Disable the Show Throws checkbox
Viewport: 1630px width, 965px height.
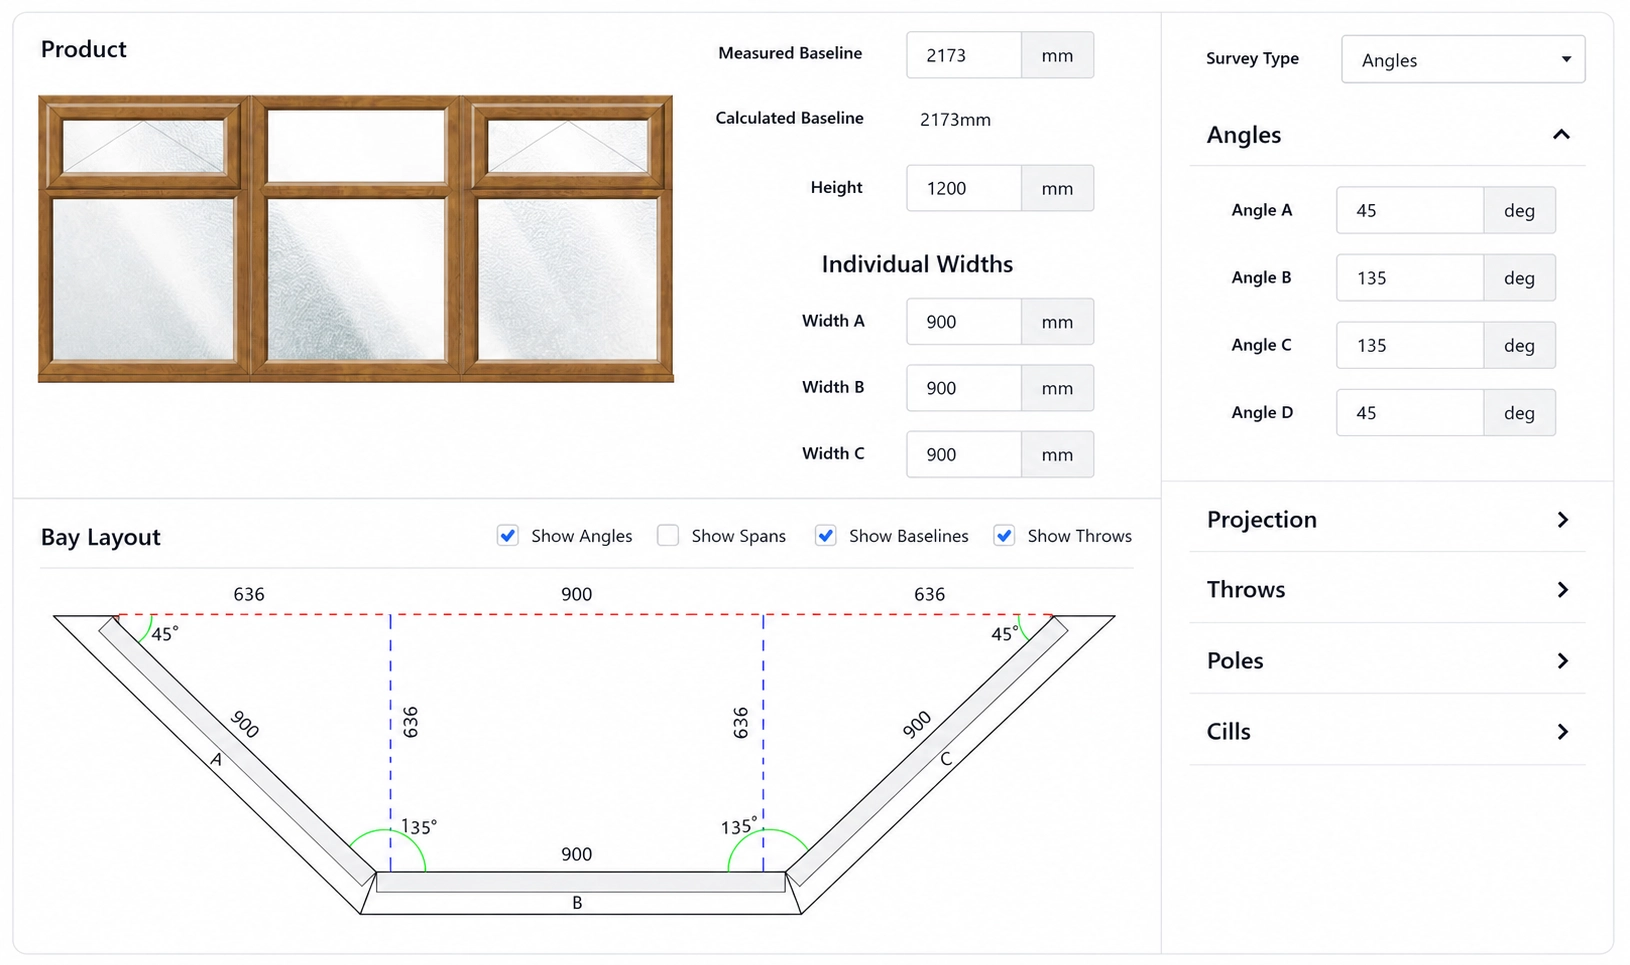point(1004,536)
